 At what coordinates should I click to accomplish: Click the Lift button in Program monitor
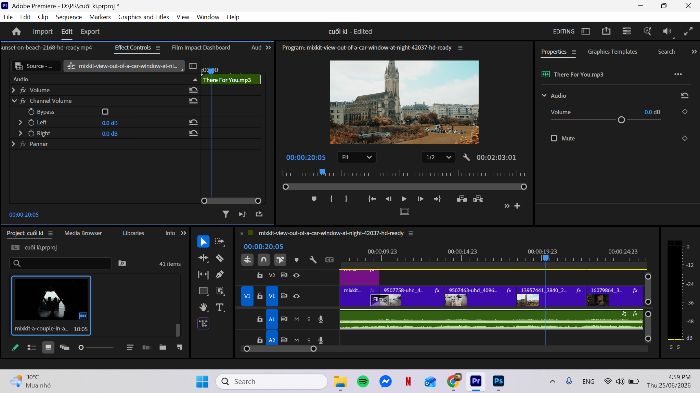462,199
